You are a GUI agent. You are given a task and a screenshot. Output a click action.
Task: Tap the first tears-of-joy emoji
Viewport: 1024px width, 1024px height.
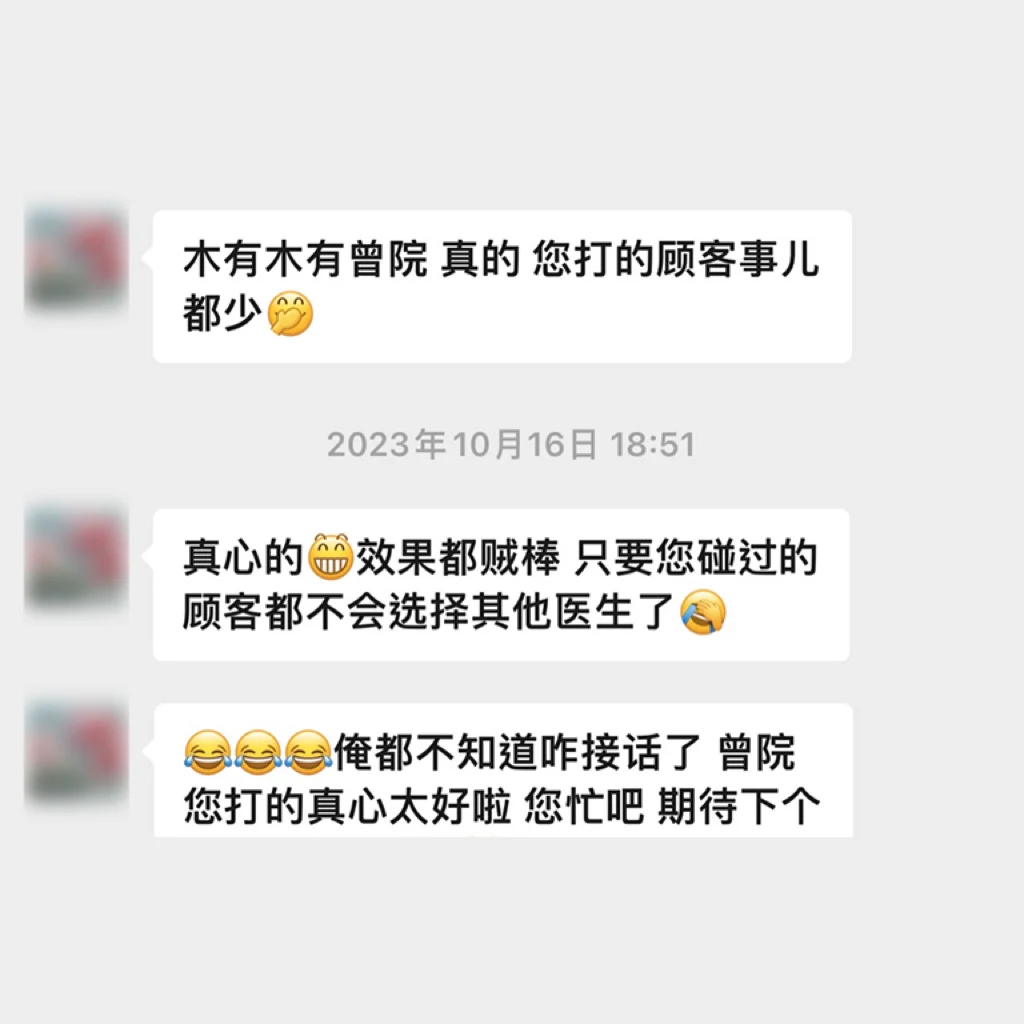(x=208, y=752)
